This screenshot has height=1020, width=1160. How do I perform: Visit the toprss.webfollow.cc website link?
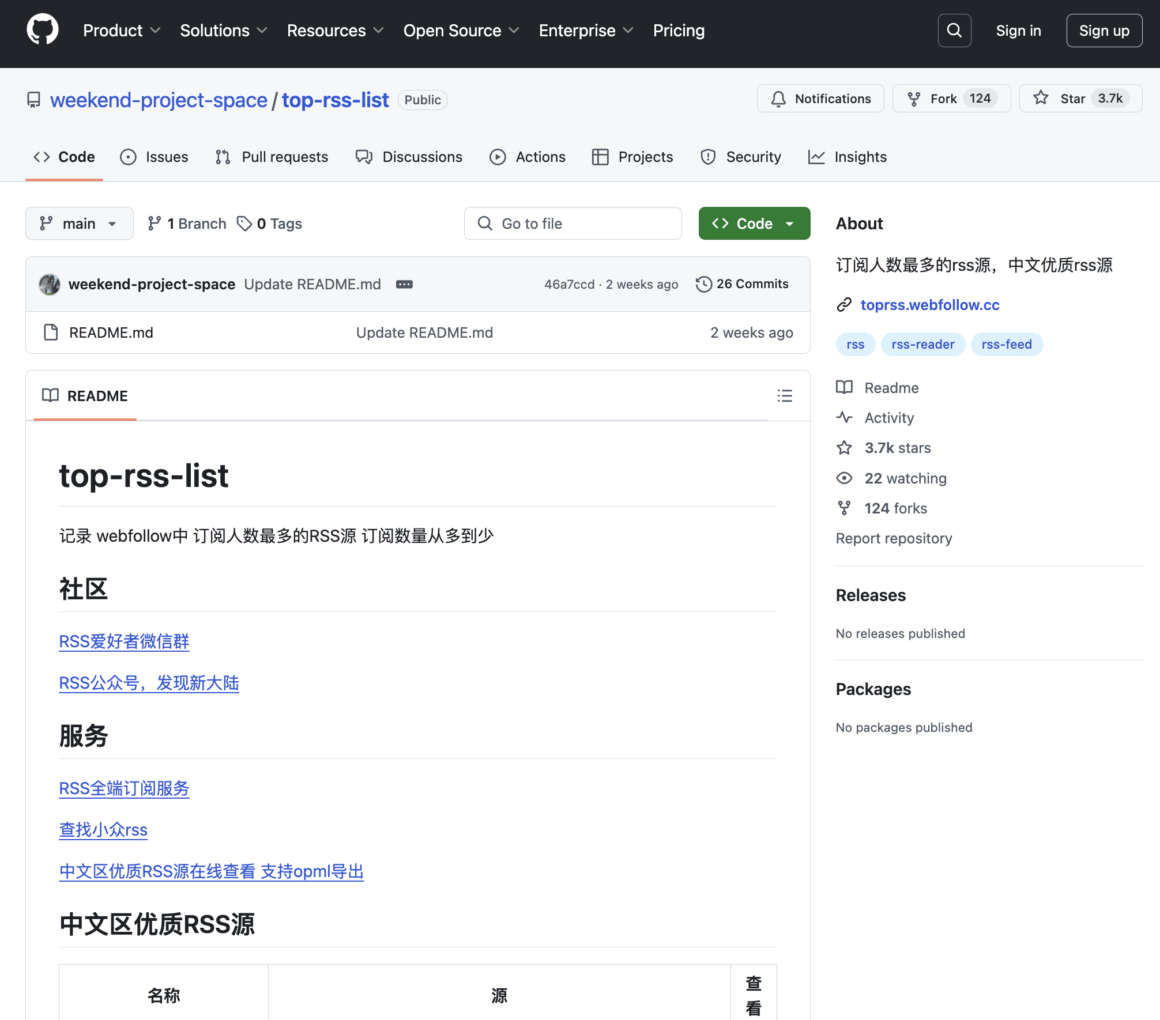click(x=929, y=304)
